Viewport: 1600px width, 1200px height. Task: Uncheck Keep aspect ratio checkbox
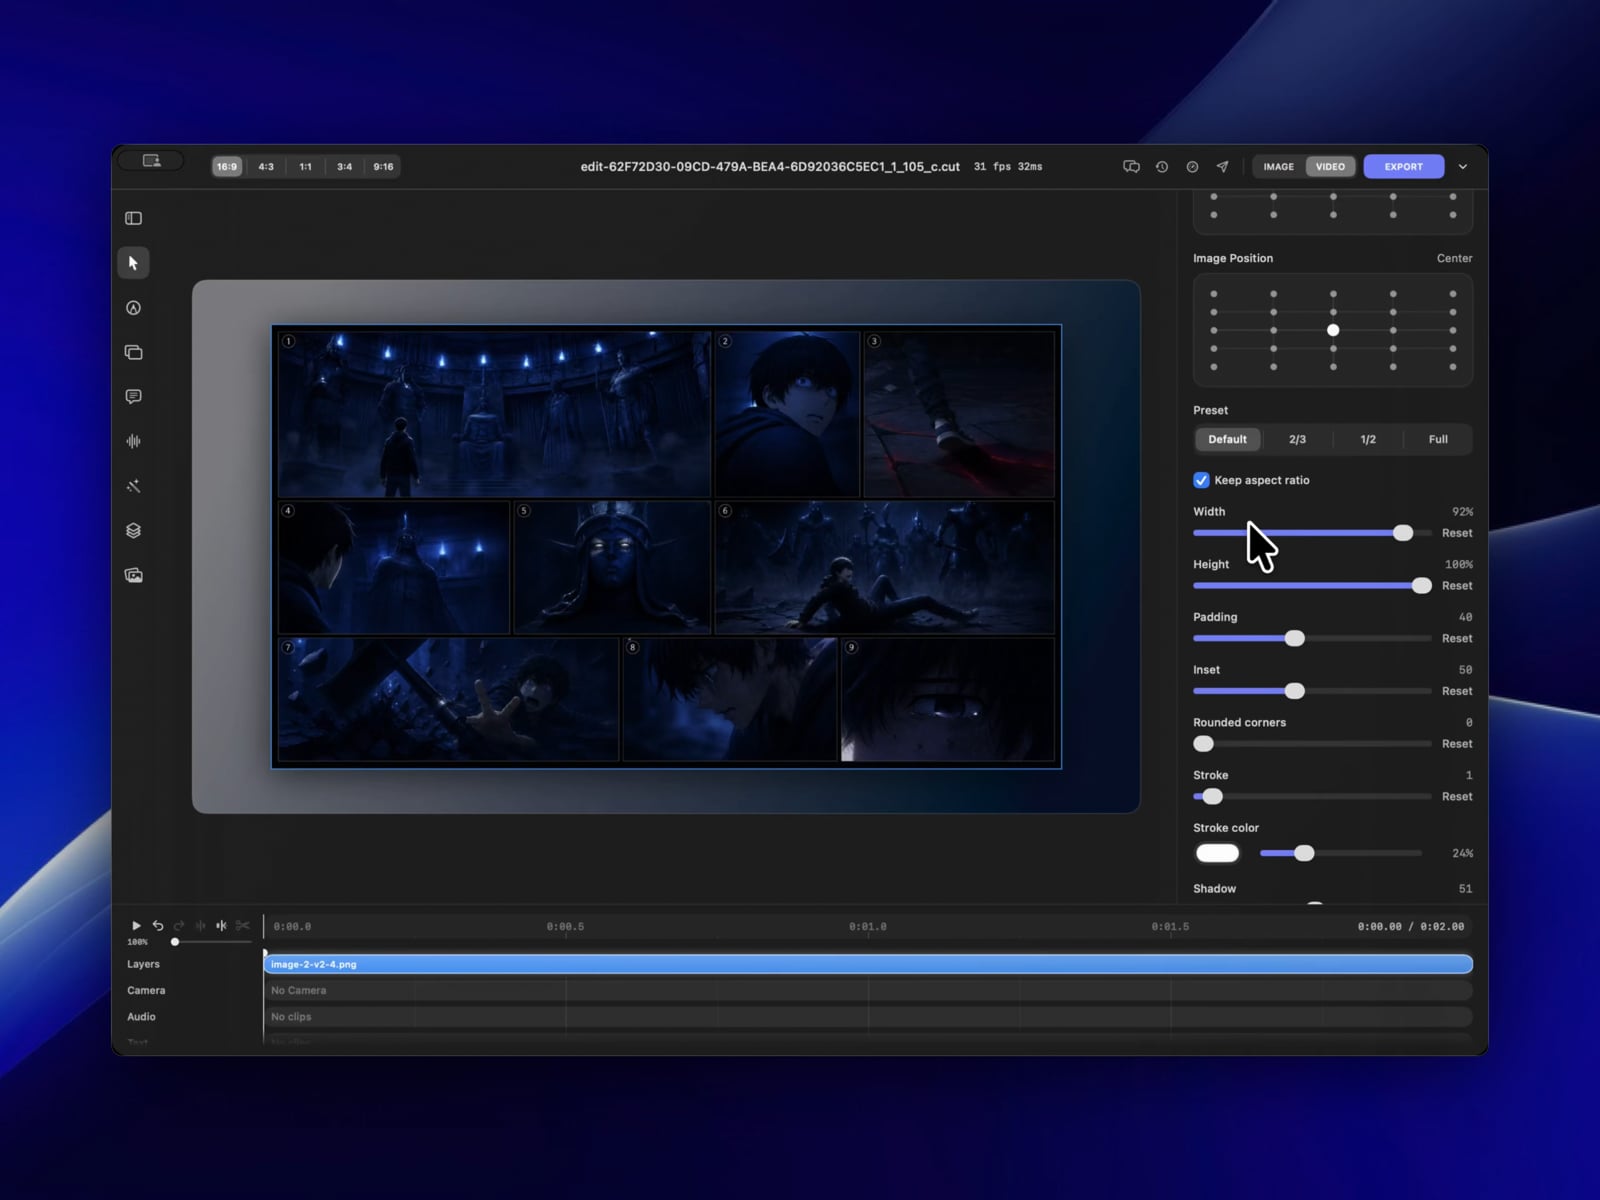[x=1201, y=480]
